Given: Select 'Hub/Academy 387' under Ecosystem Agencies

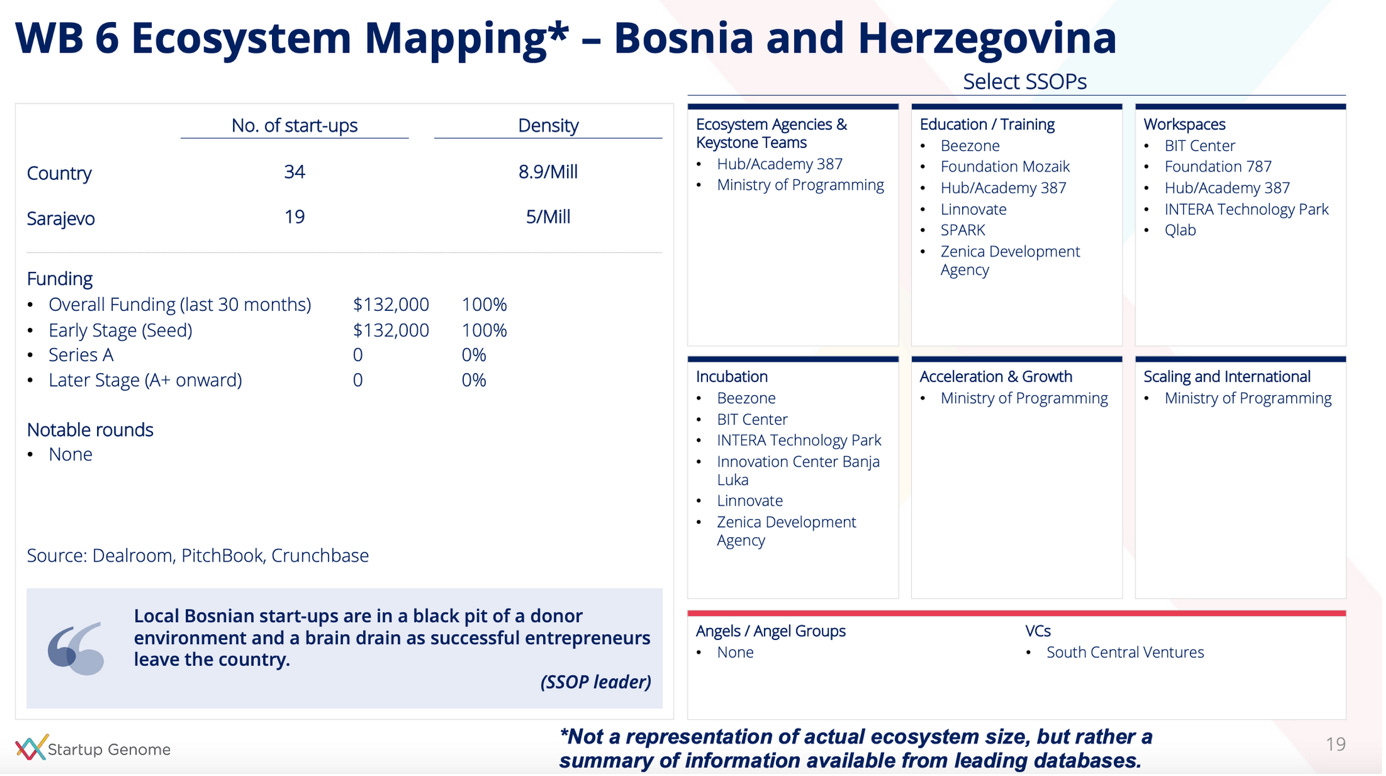Looking at the screenshot, I should 780,164.
